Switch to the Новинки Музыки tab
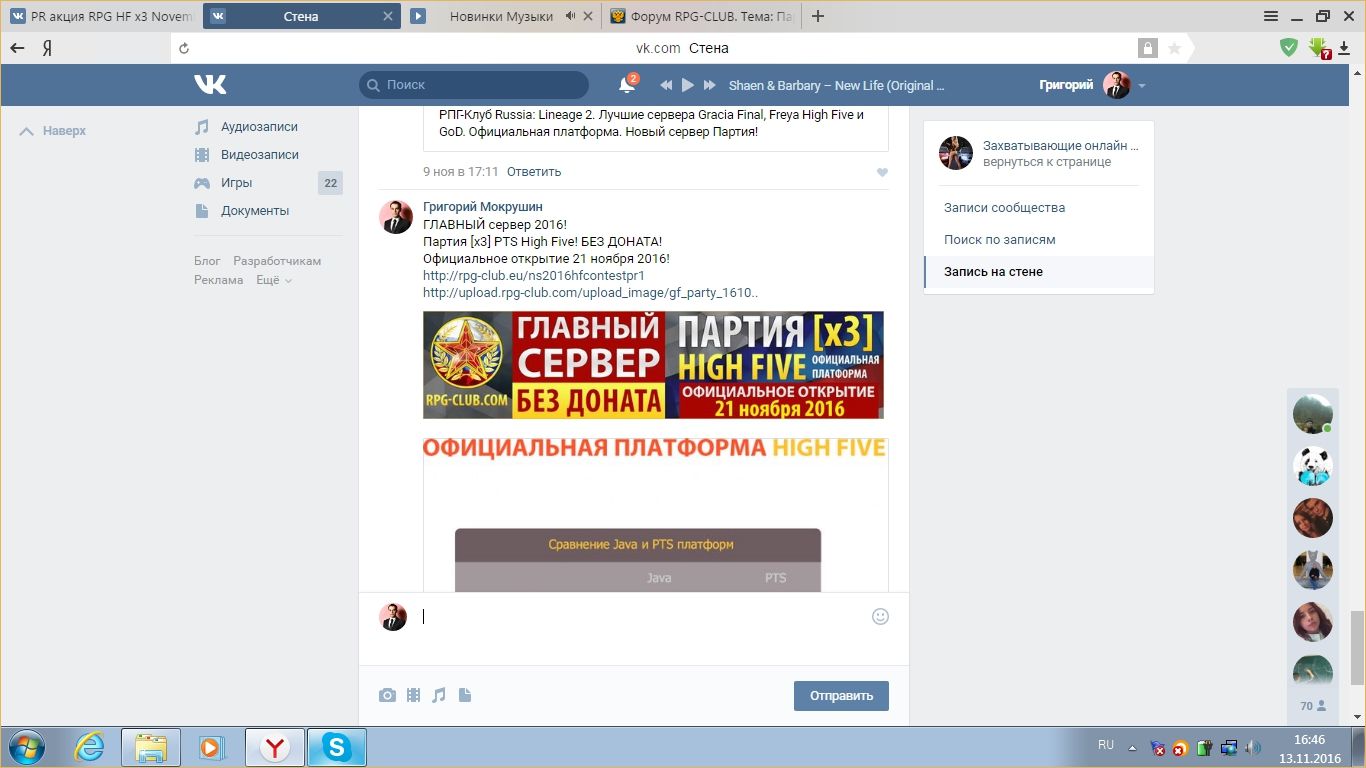The image size is (1366, 768). click(x=501, y=16)
